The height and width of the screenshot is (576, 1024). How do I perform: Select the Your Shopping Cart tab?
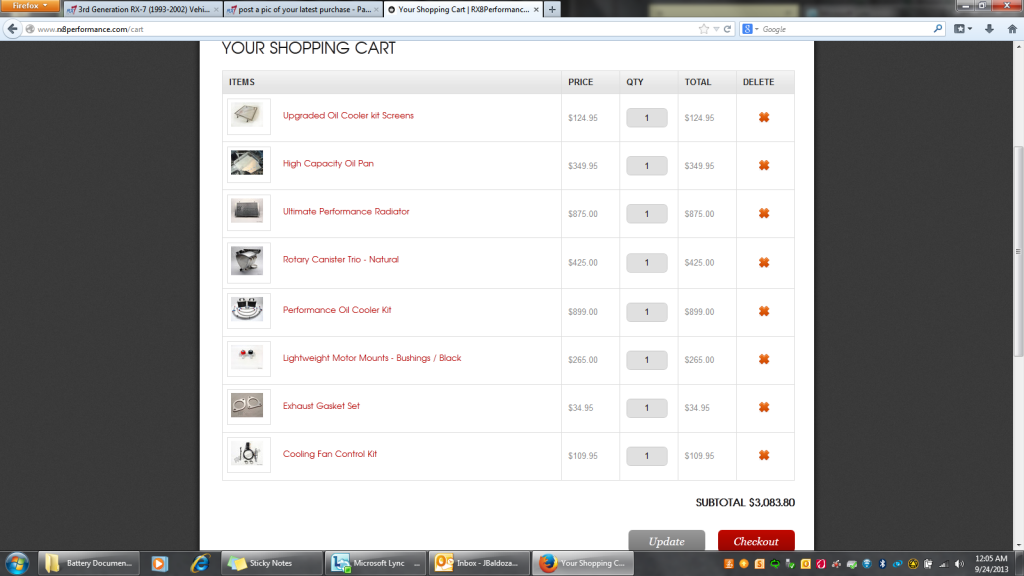coord(463,9)
